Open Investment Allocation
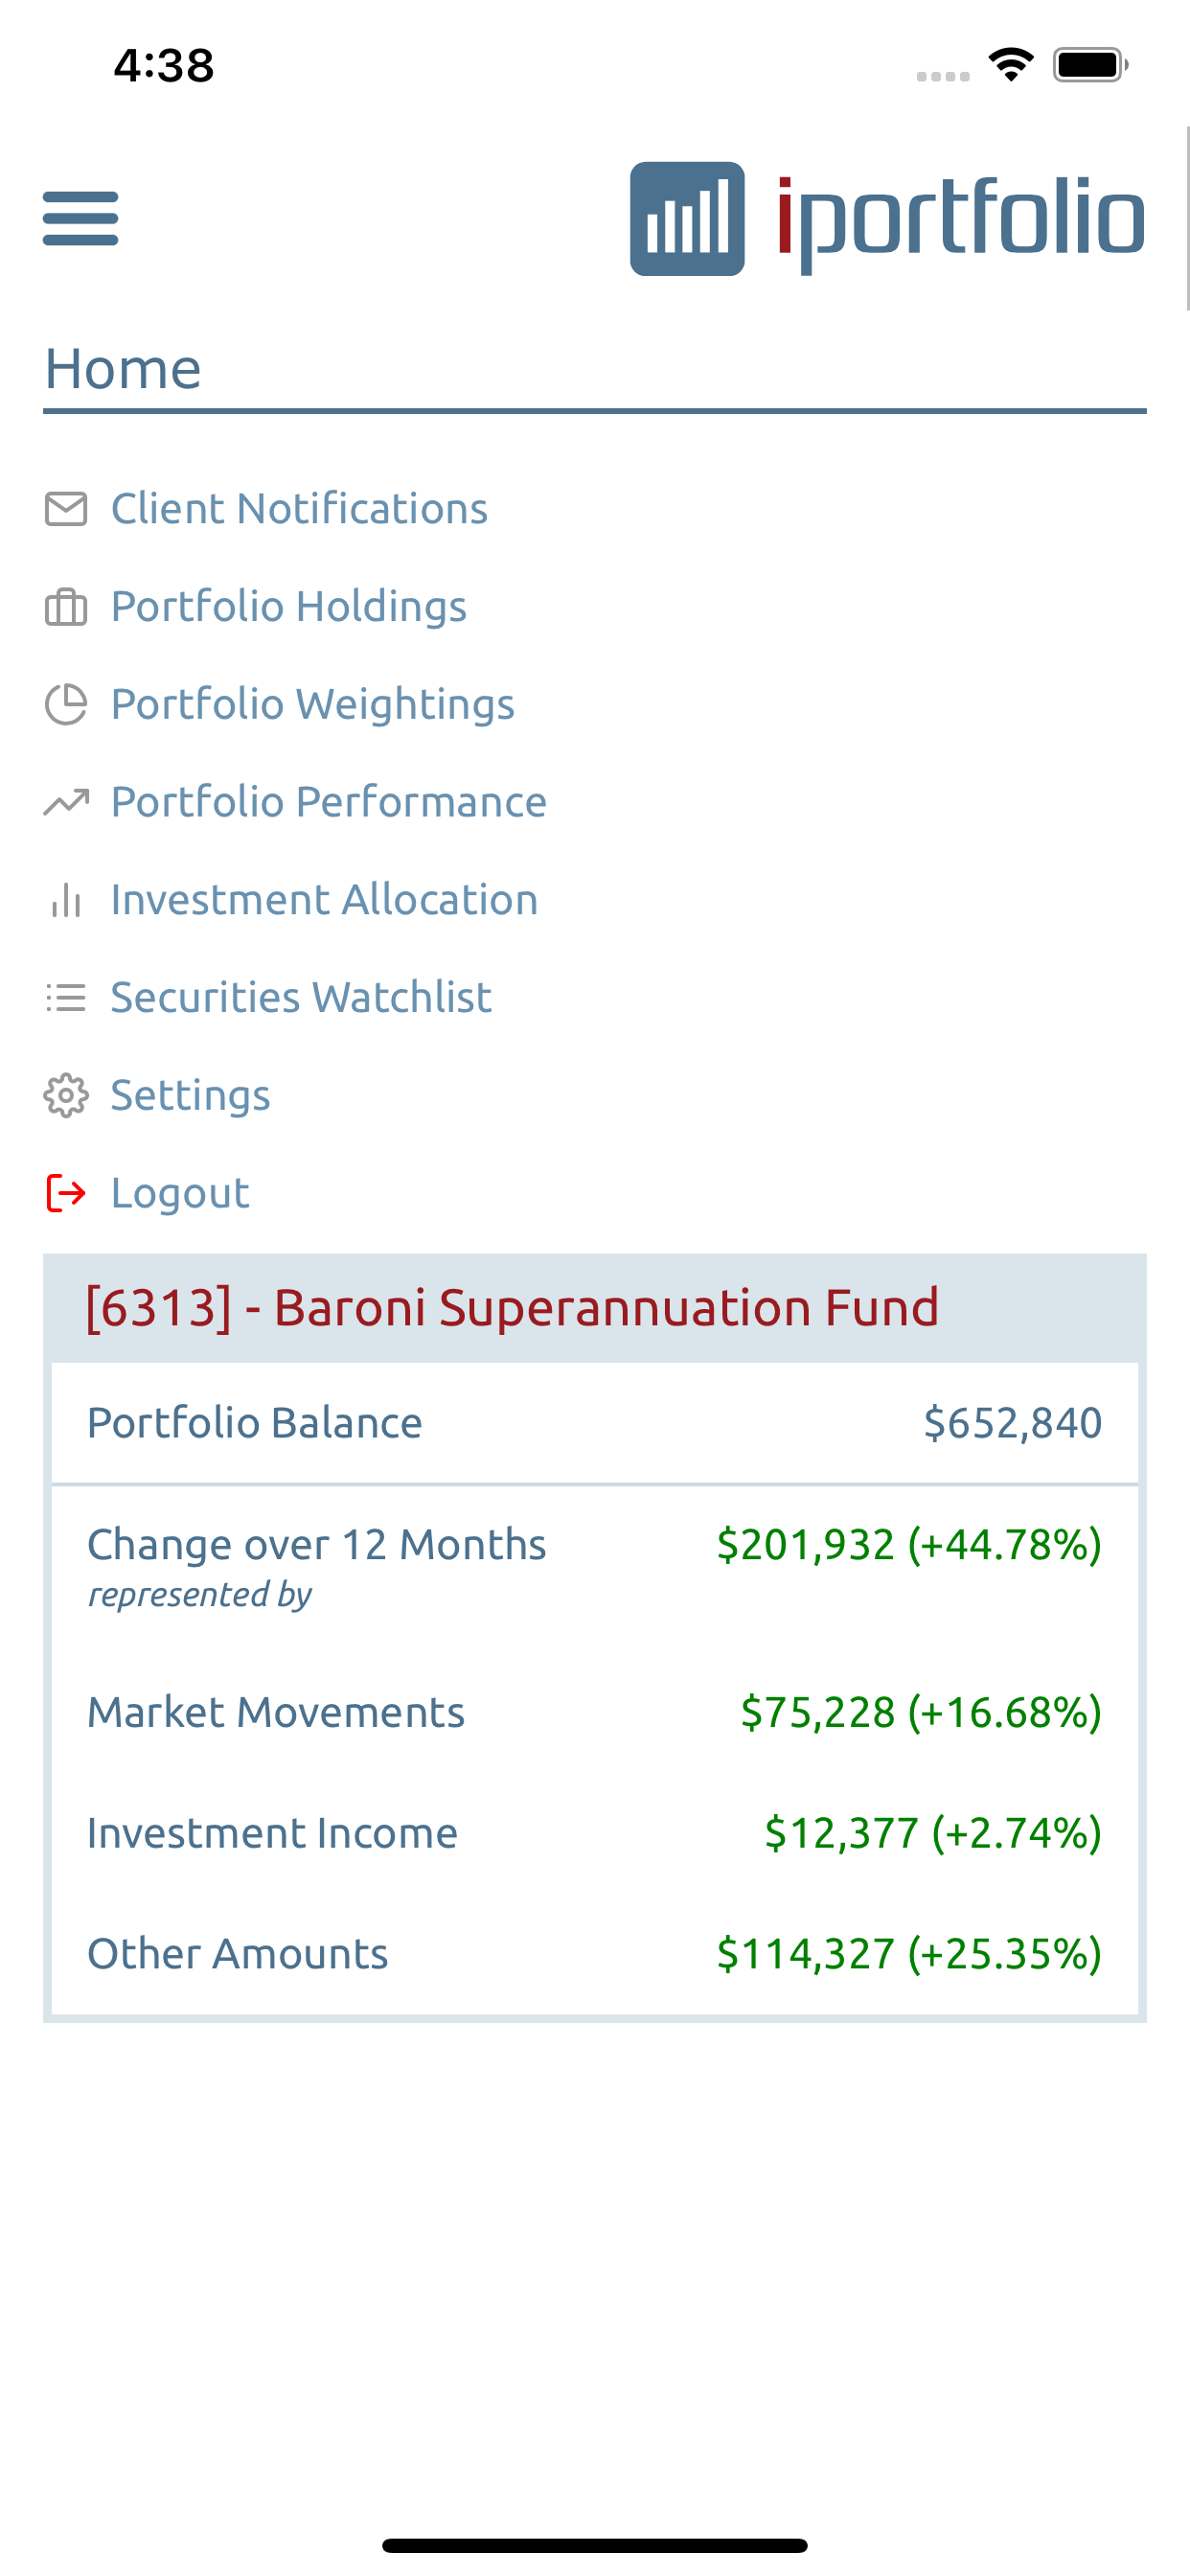1190x2576 pixels. 324,900
